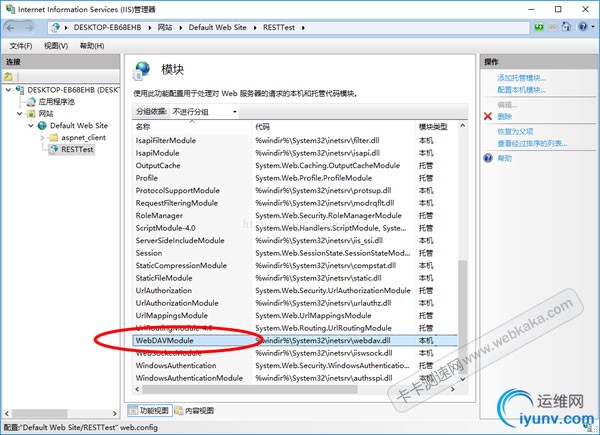Click the sites folder icon in the tree
This screenshot has width=600, height=435.
[x=31, y=114]
